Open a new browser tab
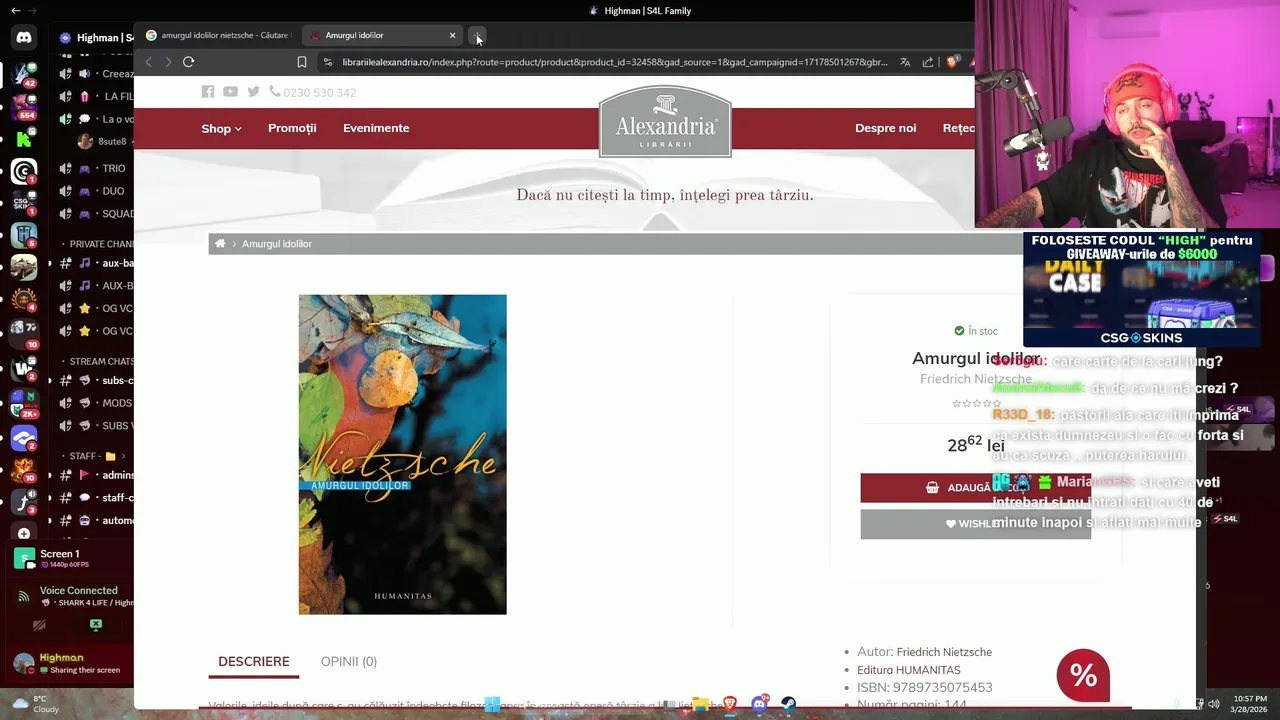Viewport: 1280px width, 720px height. click(x=478, y=36)
